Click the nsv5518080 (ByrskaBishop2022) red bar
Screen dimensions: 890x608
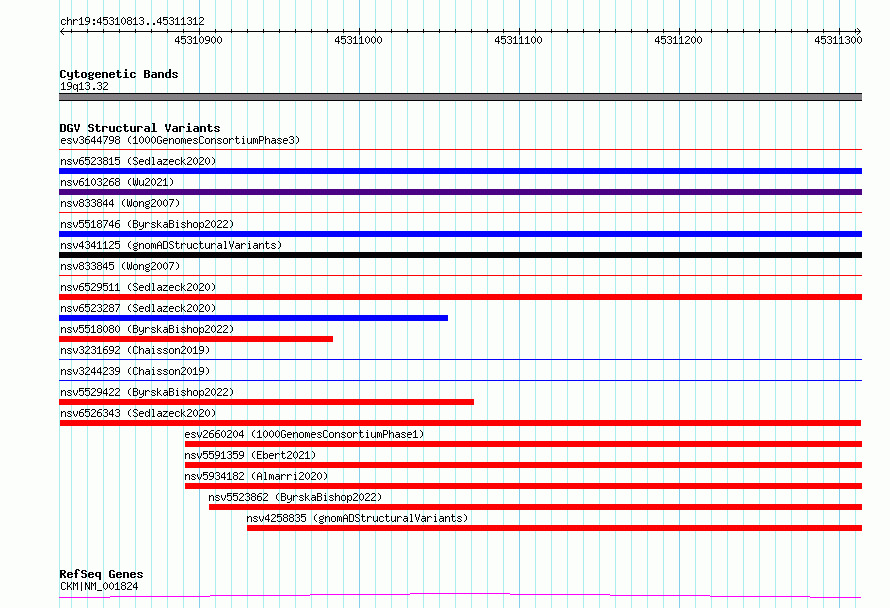tap(196, 339)
